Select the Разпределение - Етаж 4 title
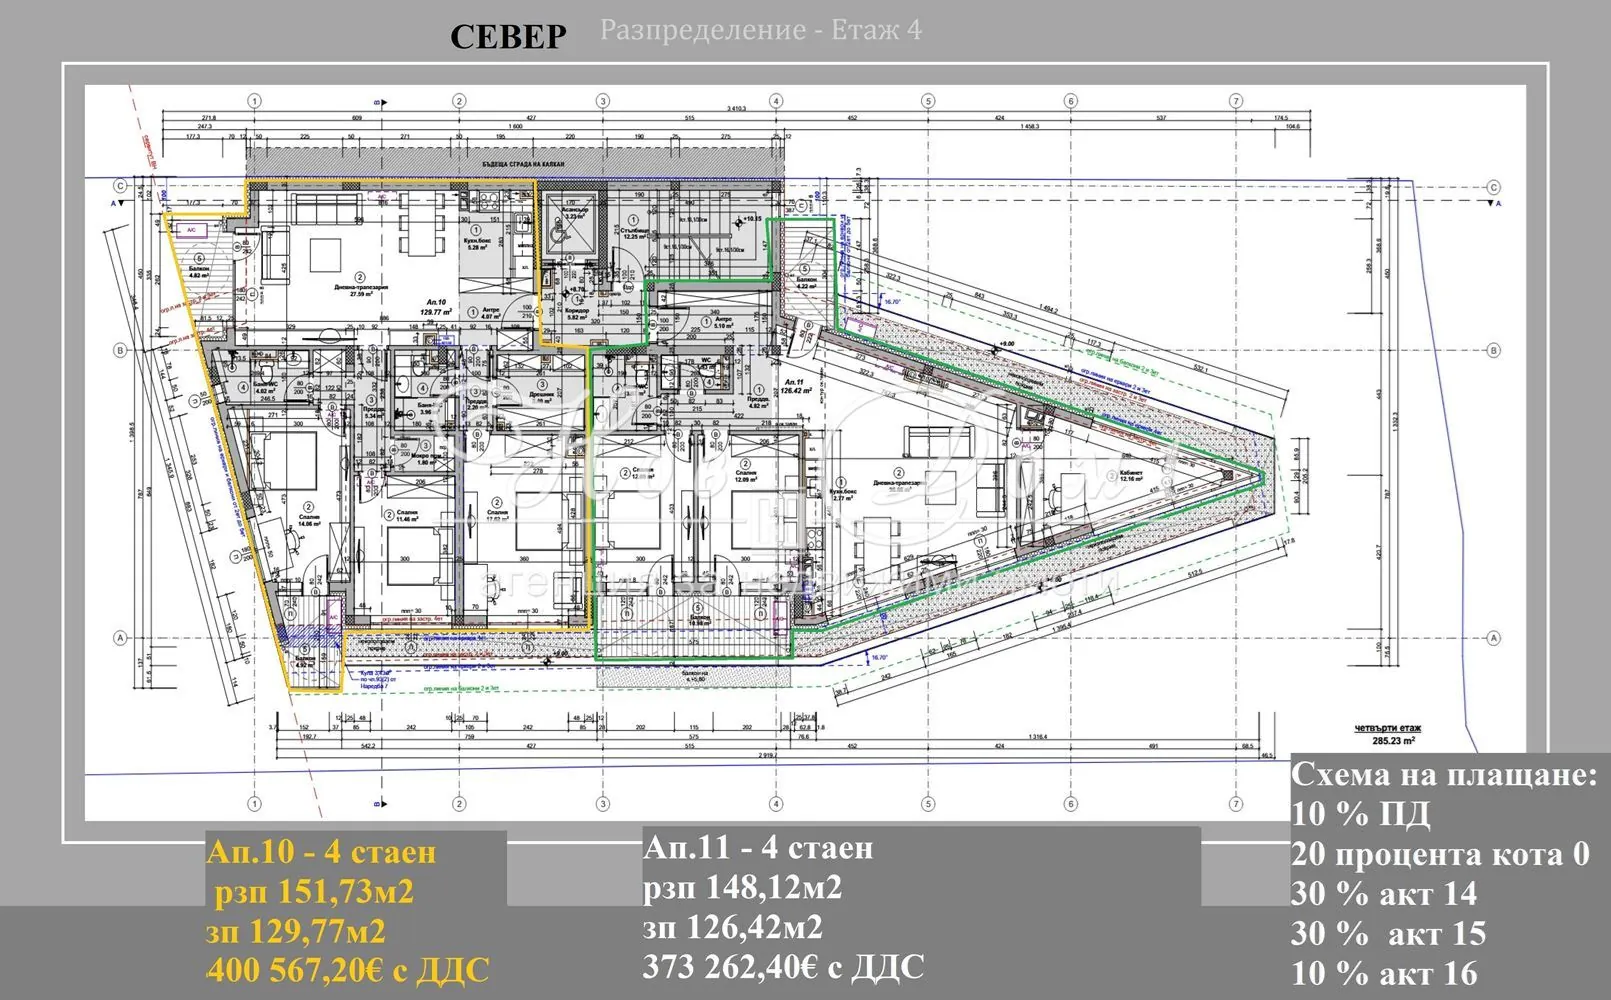 point(760,30)
